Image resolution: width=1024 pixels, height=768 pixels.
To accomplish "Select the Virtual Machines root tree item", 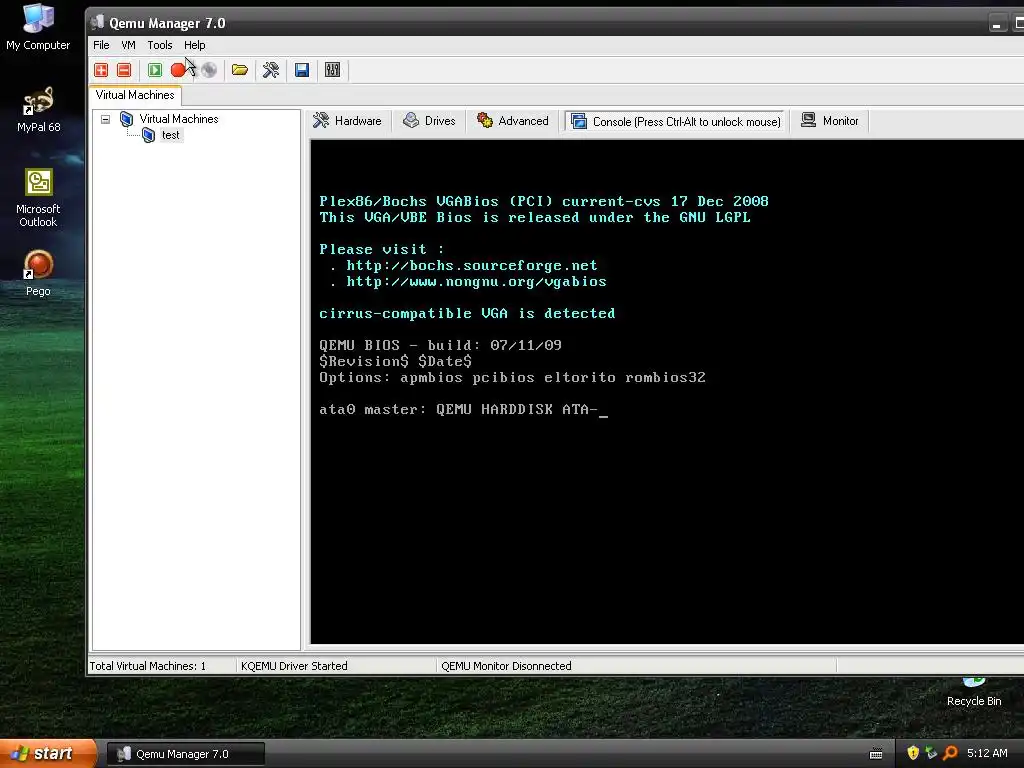I will pos(179,119).
